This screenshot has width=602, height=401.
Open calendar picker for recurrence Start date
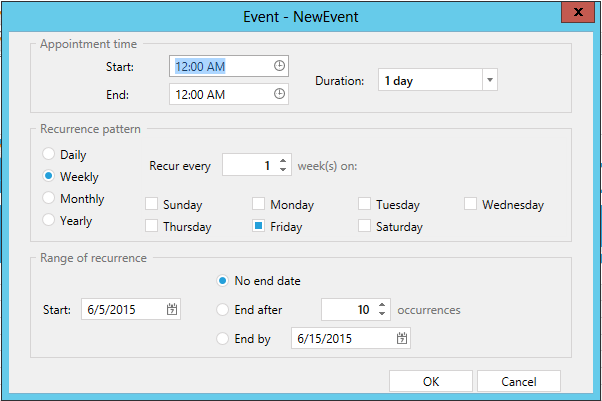tap(172, 310)
